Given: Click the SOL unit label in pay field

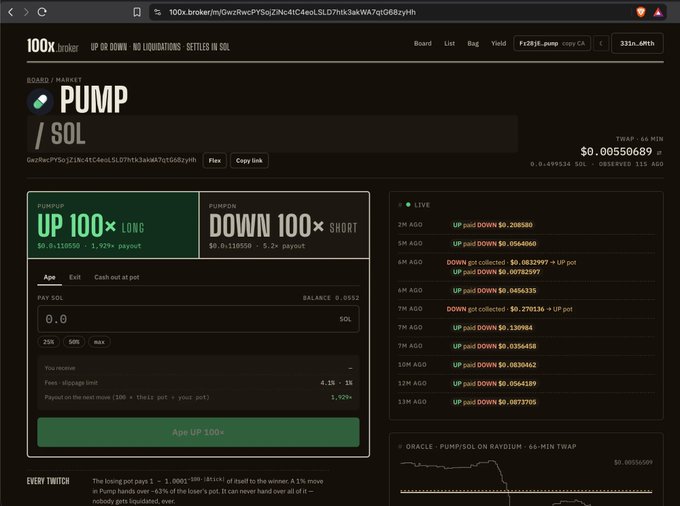Looking at the screenshot, I should pyautogui.click(x=345, y=319).
